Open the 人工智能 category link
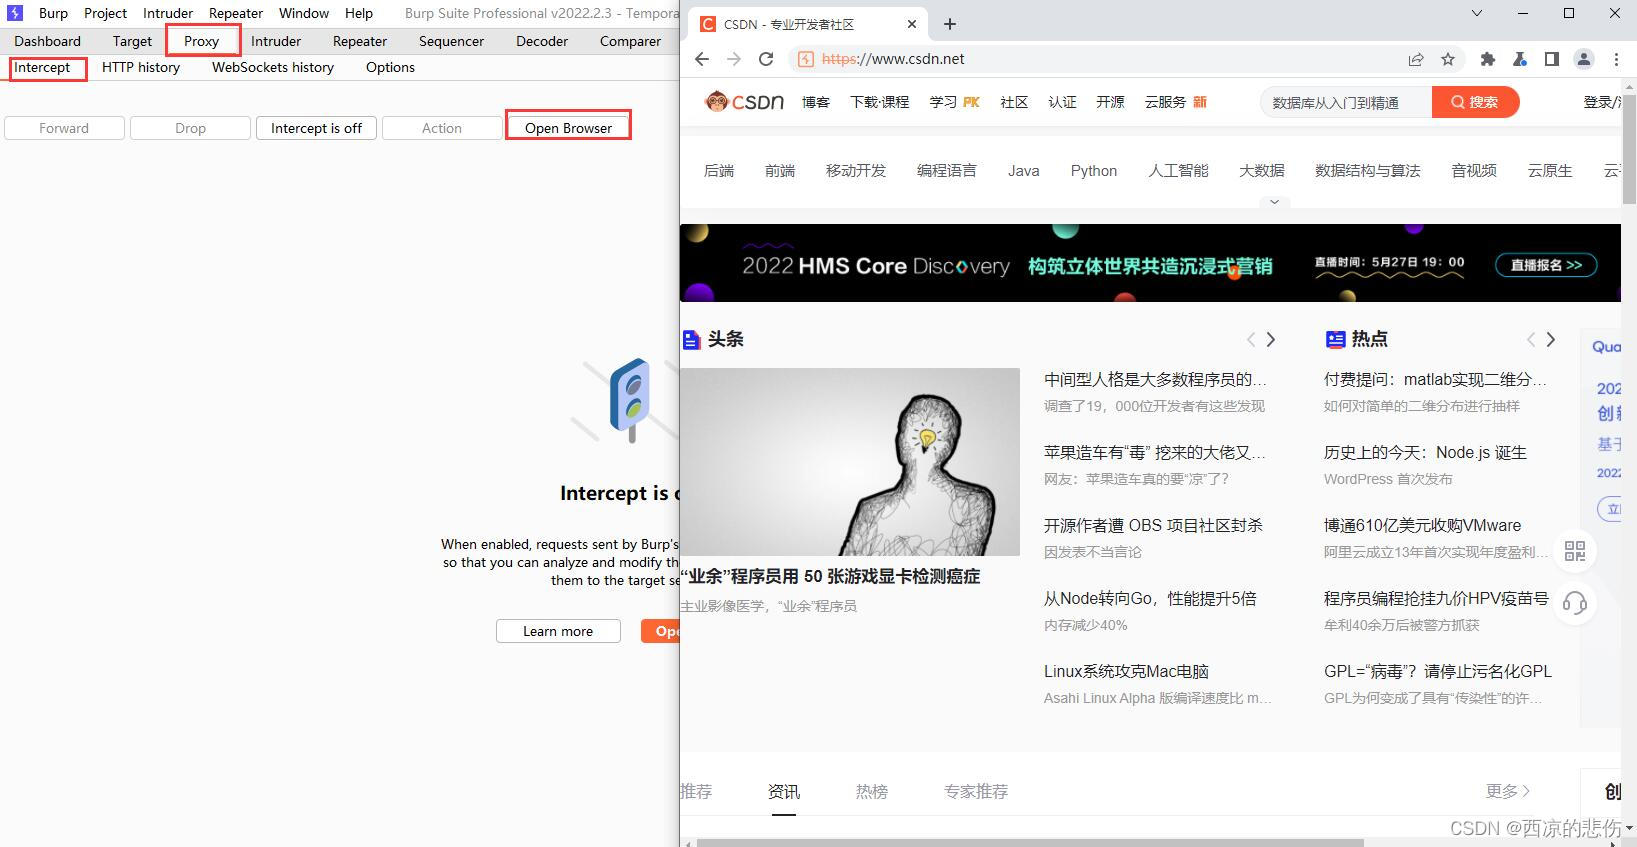Viewport: 1637px width, 847px height. [x=1178, y=171]
